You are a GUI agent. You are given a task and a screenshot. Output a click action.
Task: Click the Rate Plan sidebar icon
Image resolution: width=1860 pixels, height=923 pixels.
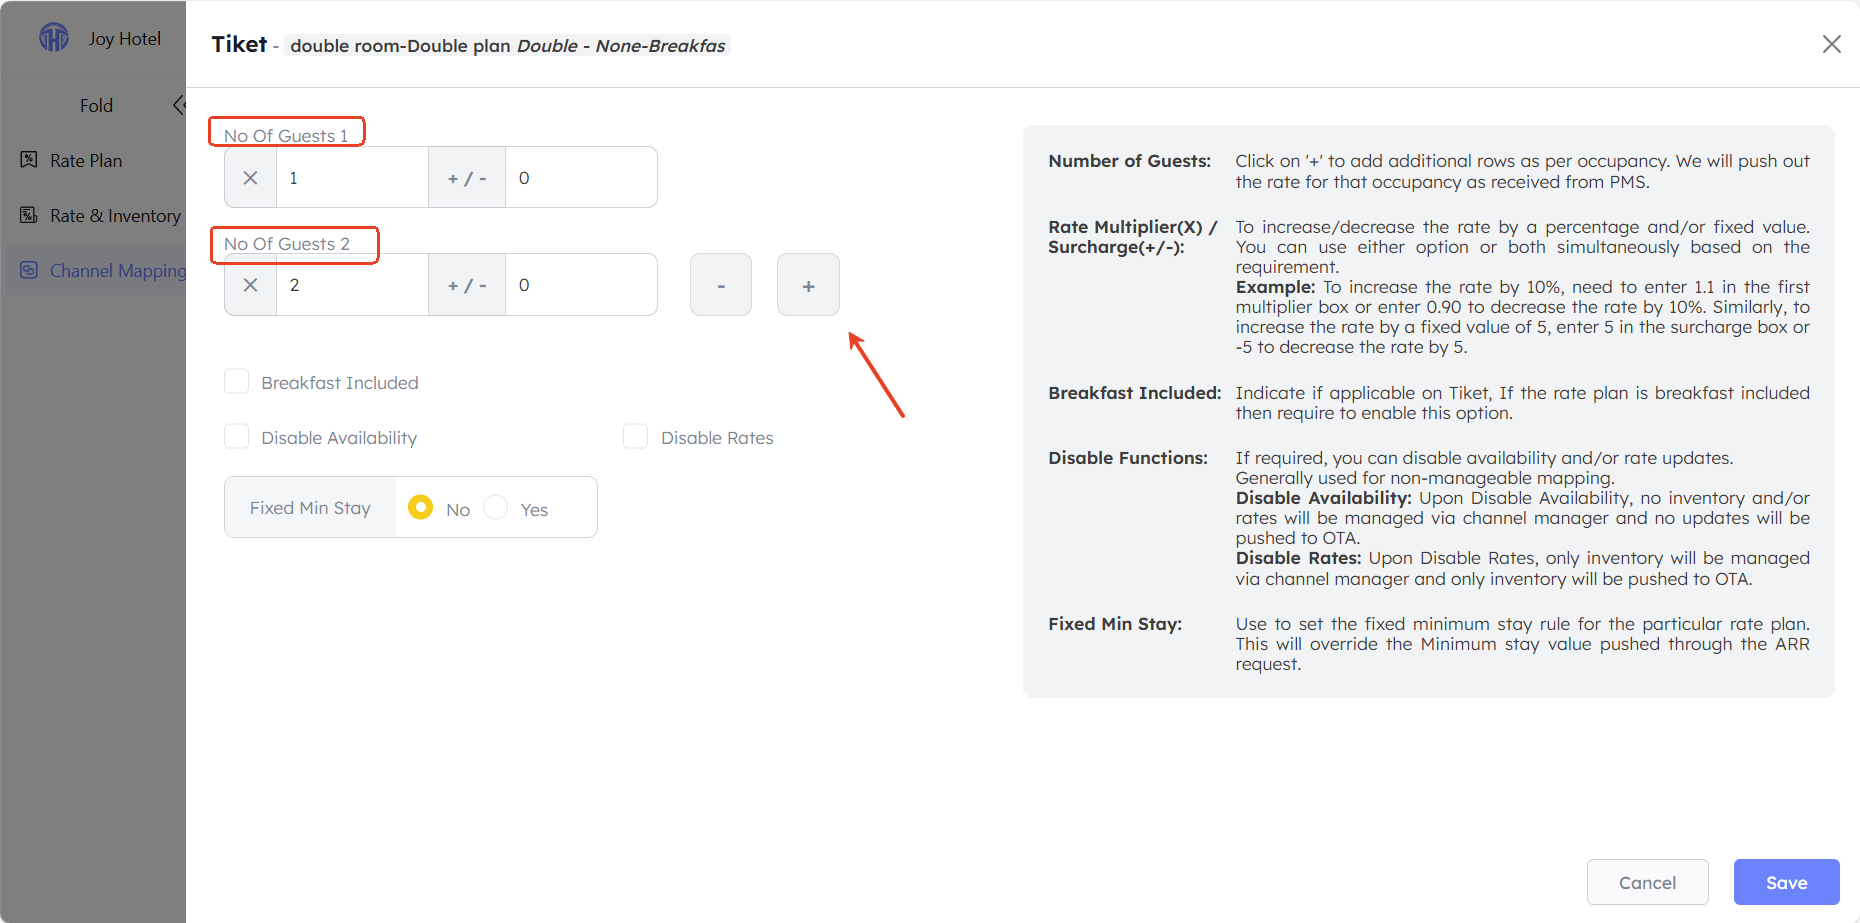(29, 160)
